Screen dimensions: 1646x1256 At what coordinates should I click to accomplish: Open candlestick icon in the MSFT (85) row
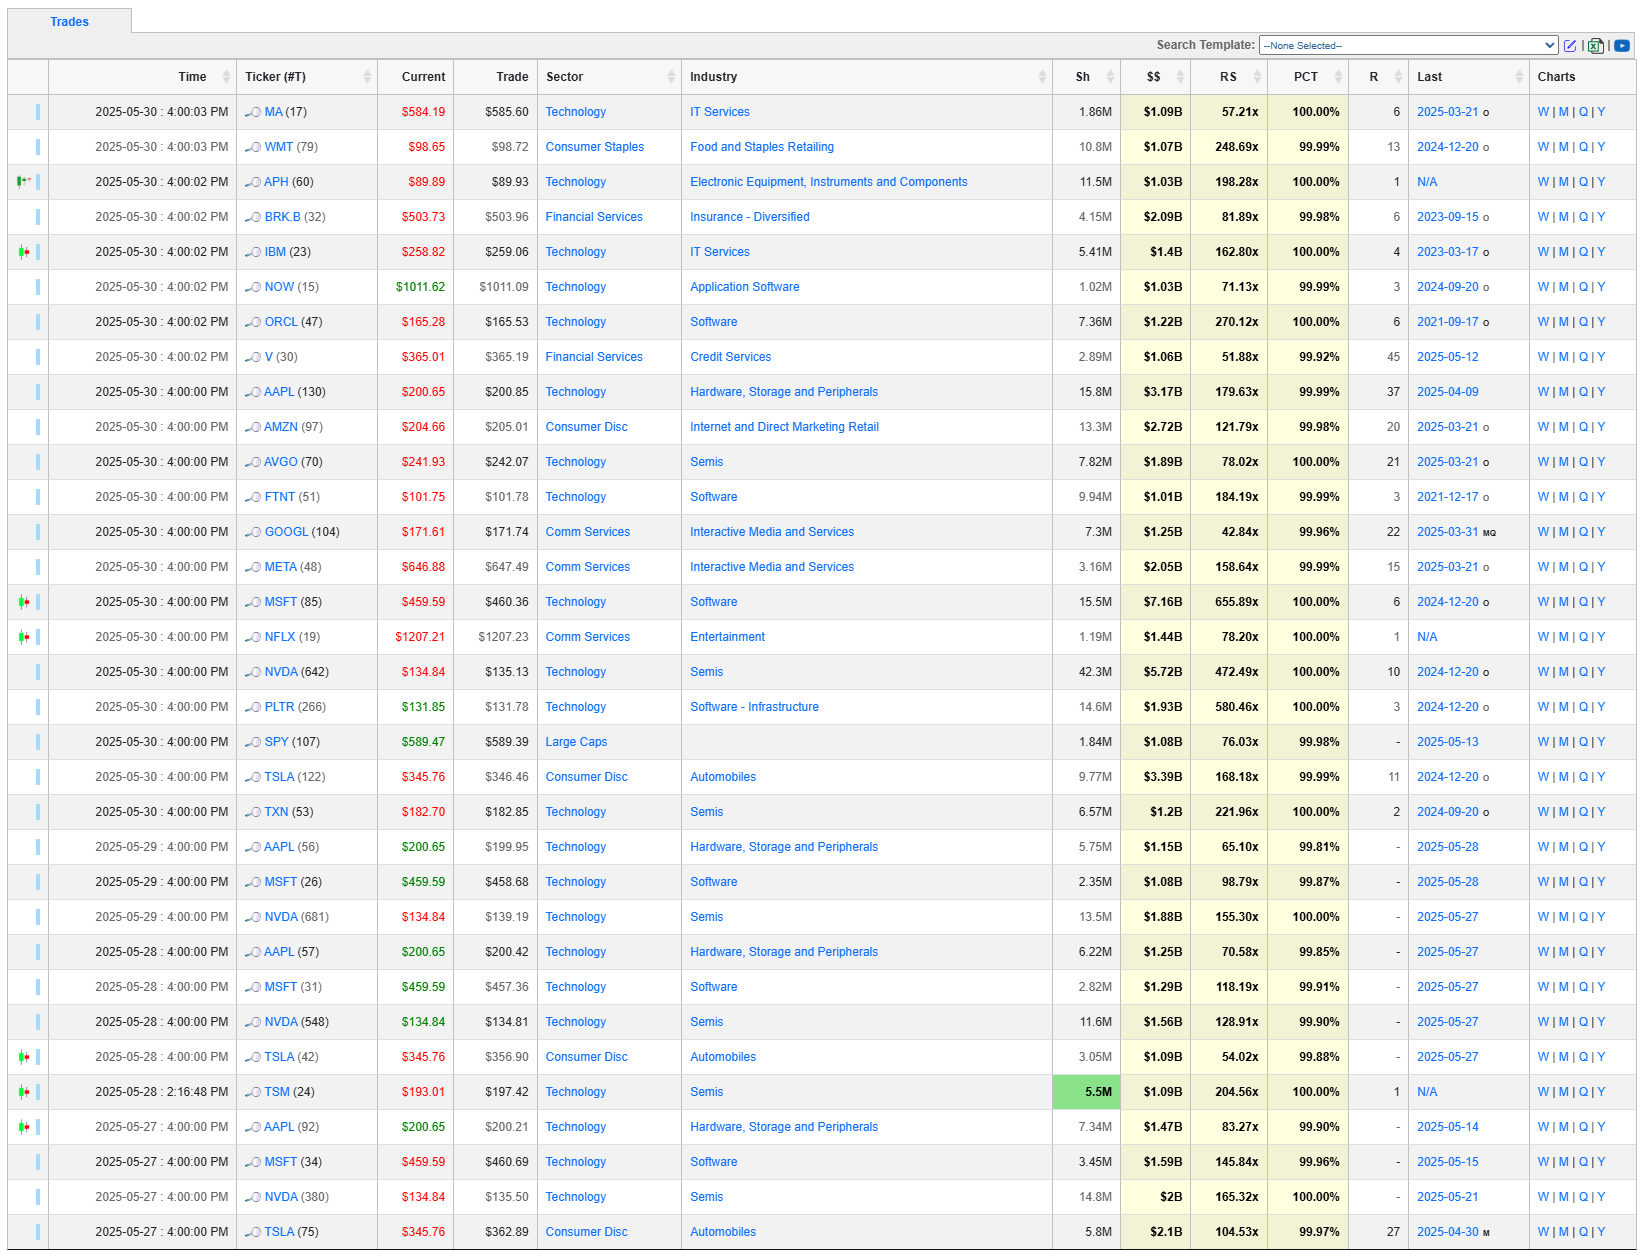(24, 602)
